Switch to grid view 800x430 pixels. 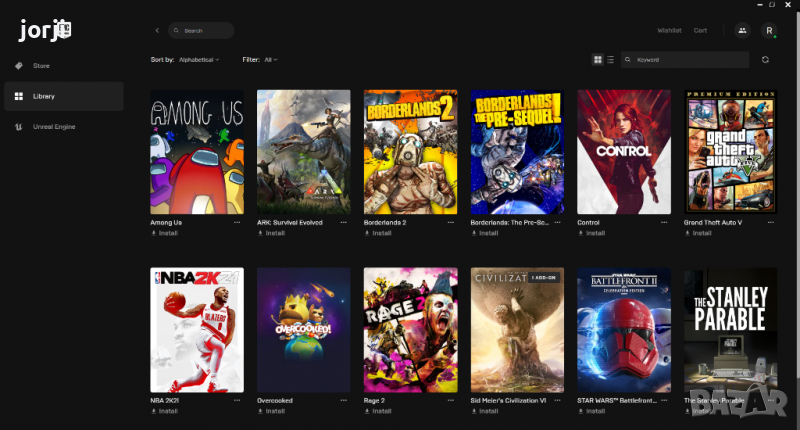pos(597,60)
